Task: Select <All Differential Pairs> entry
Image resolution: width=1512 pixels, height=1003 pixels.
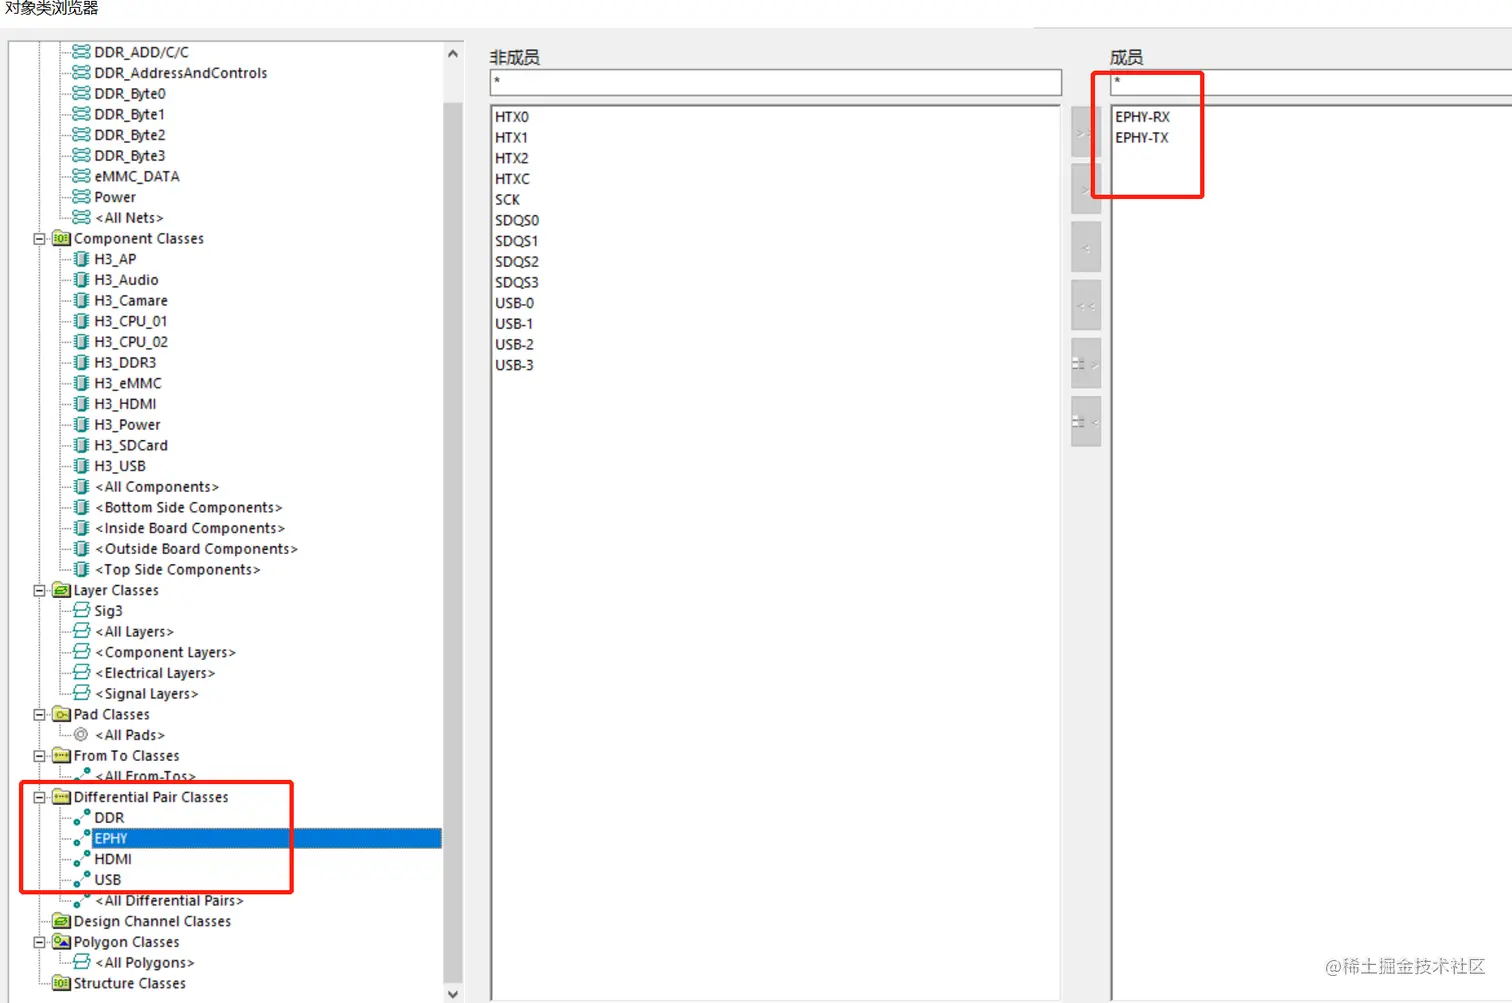Action: (169, 901)
